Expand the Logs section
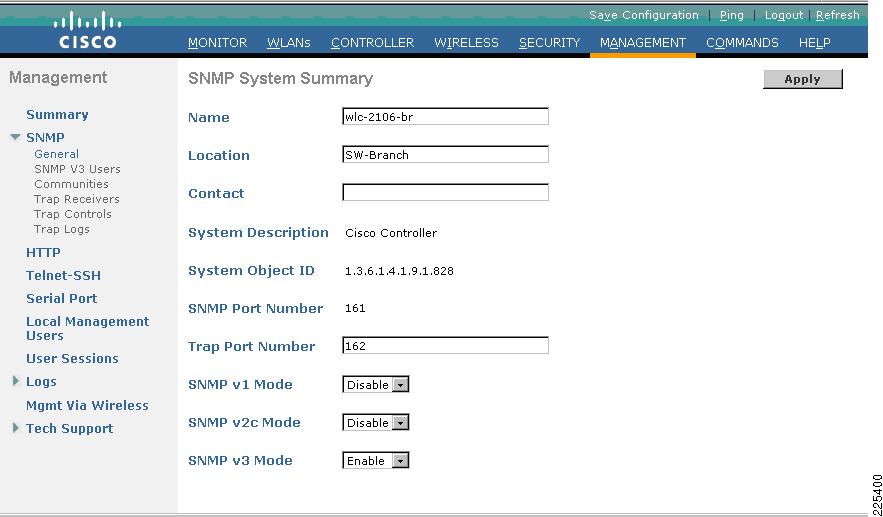 click(16, 381)
